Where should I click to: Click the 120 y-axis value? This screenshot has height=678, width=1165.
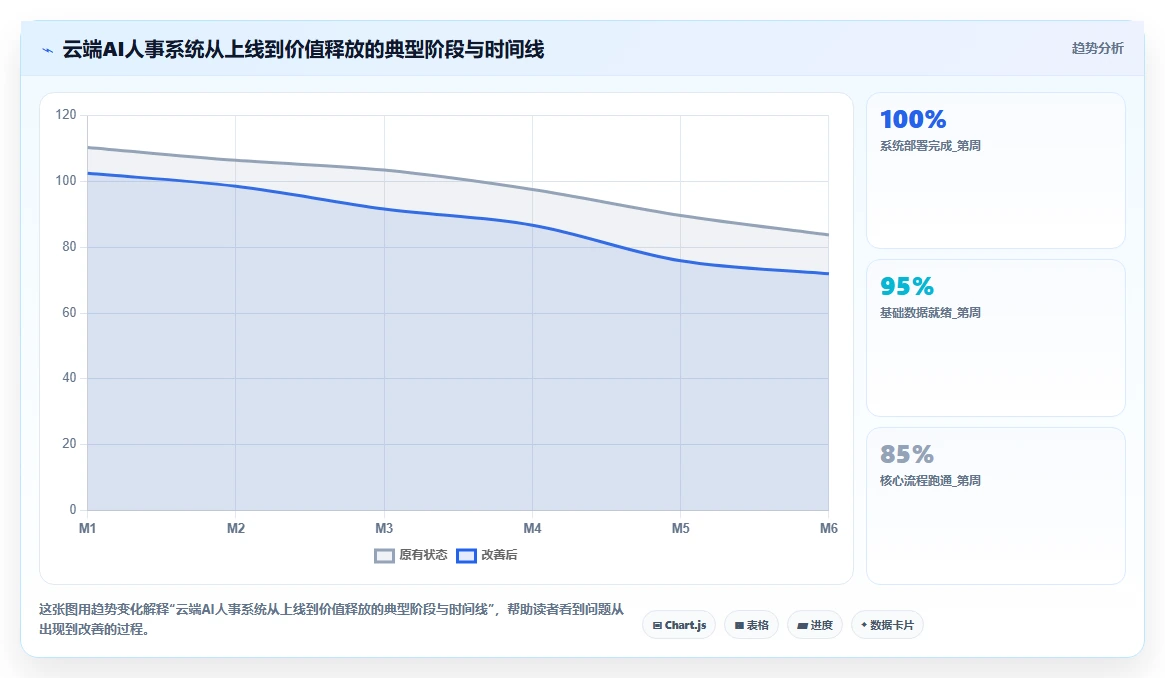pyautogui.click(x=65, y=114)
